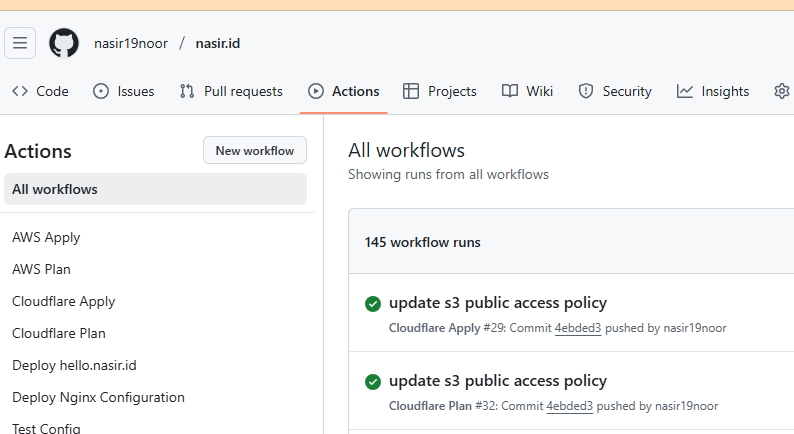Viewport: 794px width, 434px height.
Task: Go to the Projects tab
Action: click(x=440, y=91)
